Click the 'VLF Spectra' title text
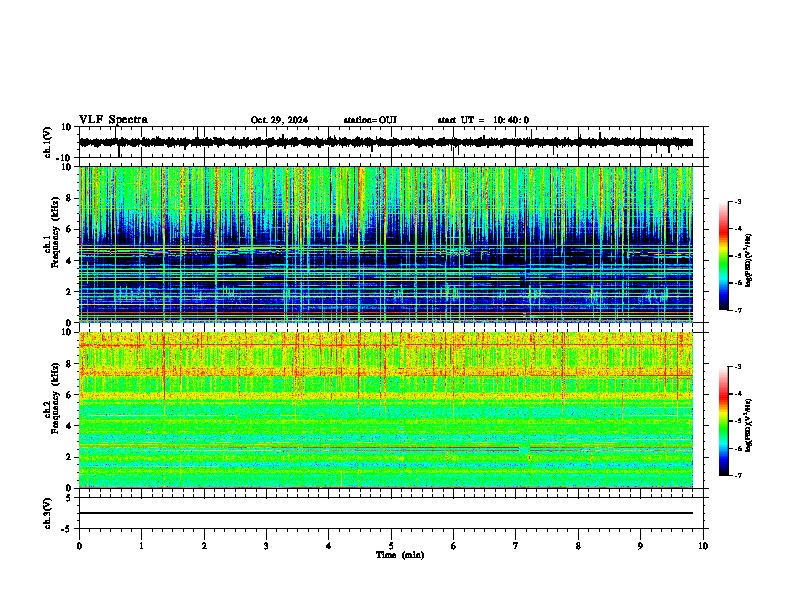This screenshot has width=792, height=612. [113, 120]
